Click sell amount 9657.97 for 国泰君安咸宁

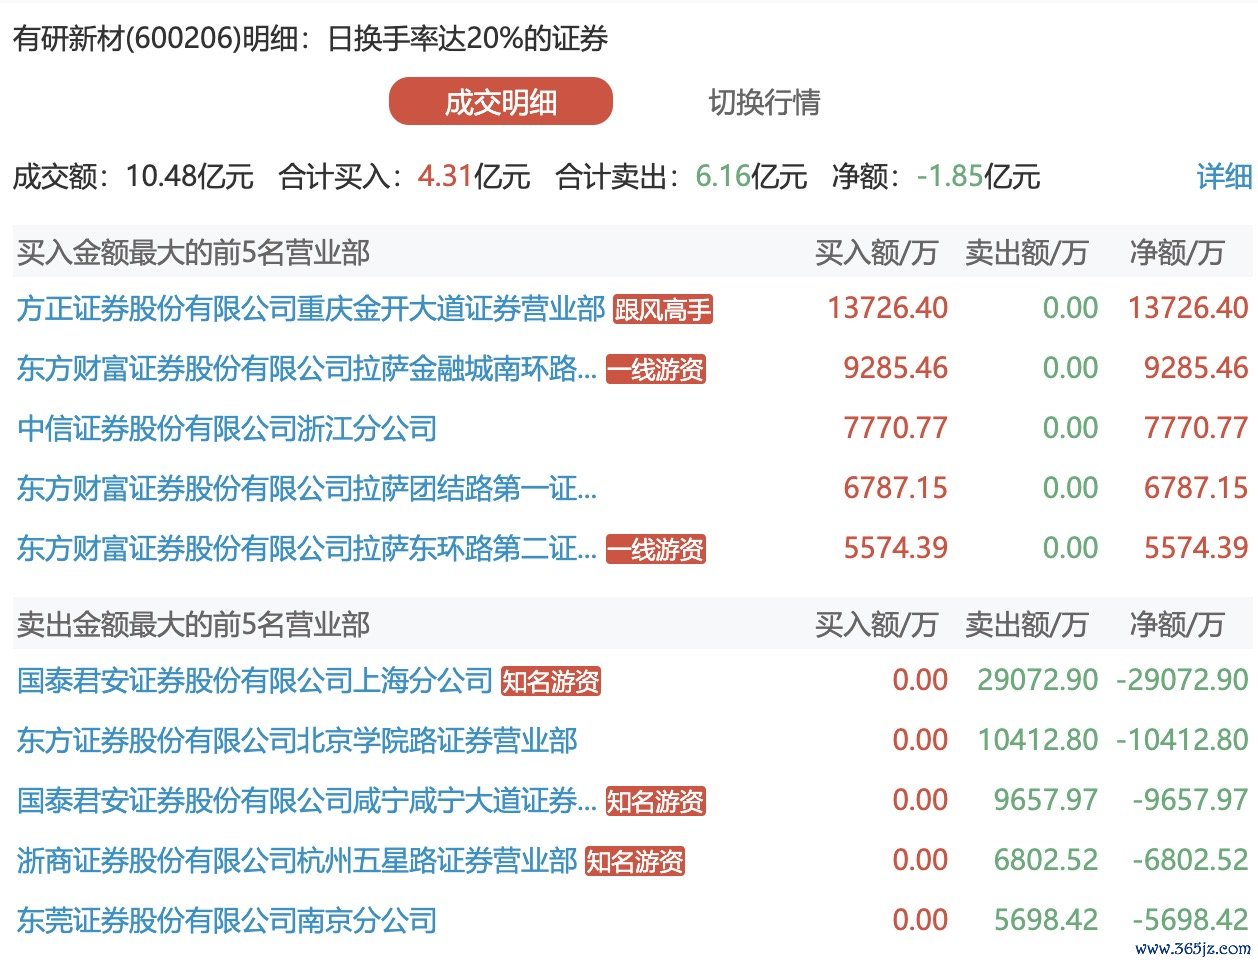point(1046,800)
